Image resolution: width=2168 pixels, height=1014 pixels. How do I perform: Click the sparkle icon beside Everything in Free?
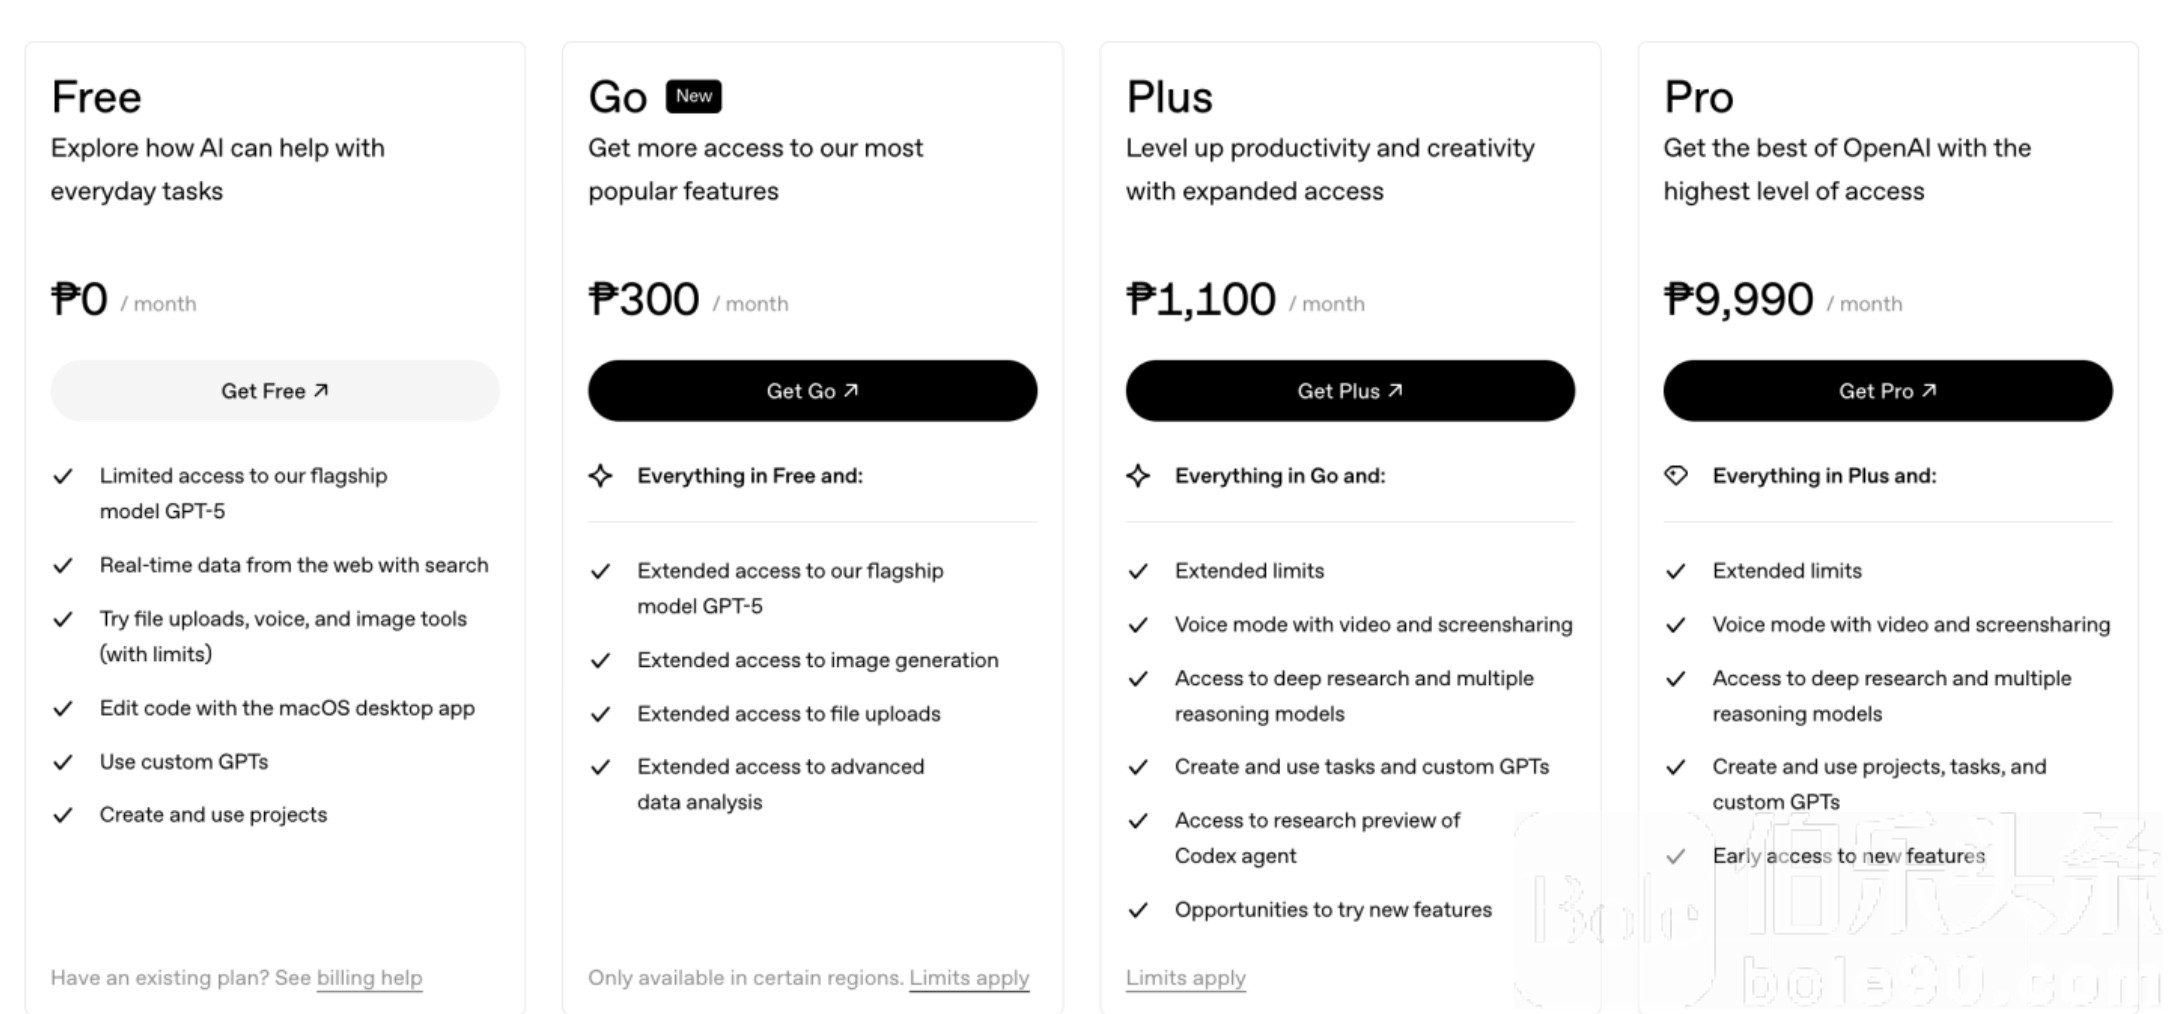600,476
